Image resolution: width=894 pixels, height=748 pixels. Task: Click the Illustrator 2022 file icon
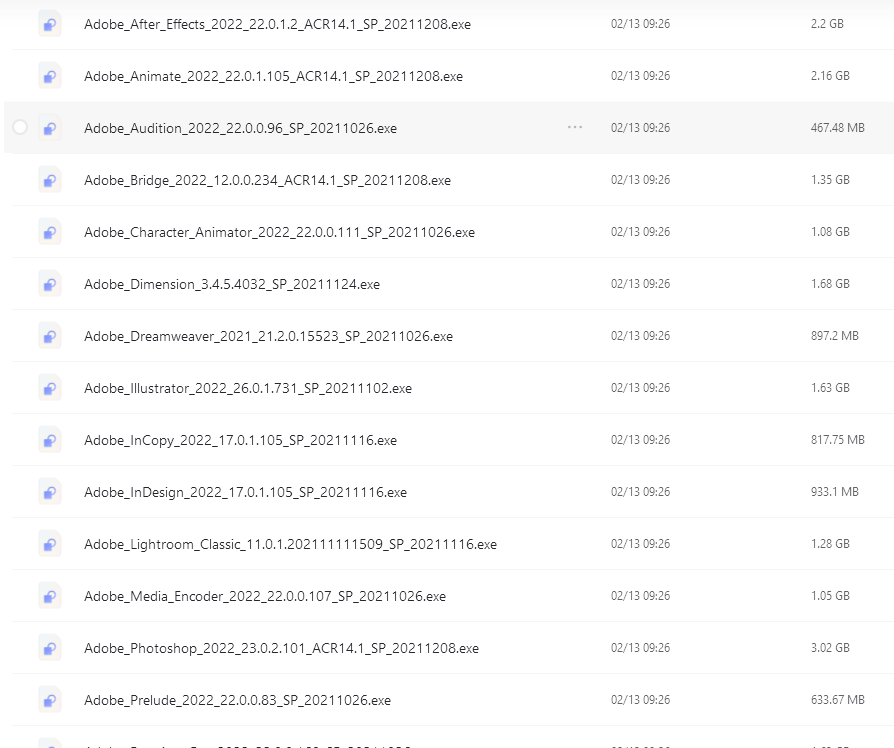click(50, 388)
